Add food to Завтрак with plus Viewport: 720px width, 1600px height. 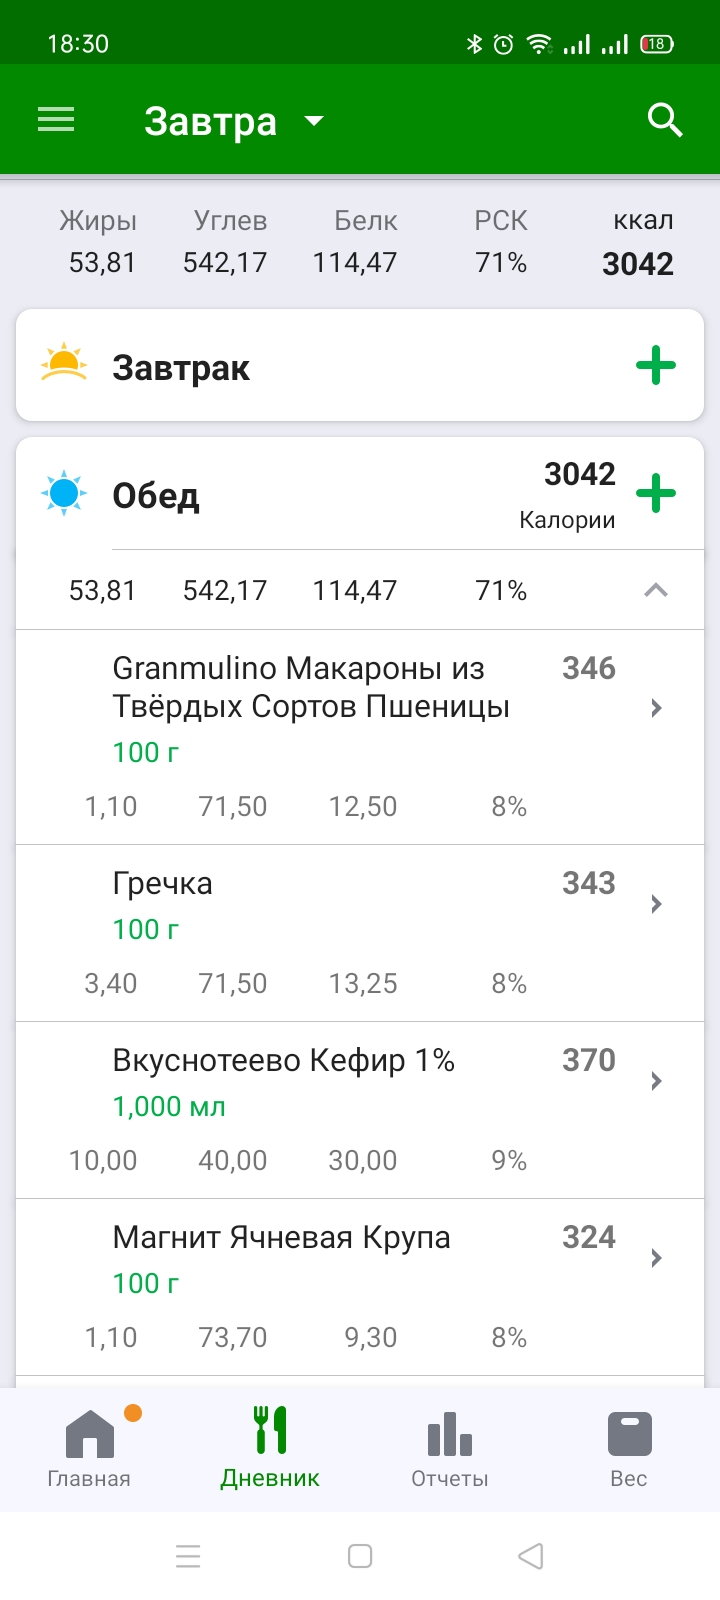coord(656,366)
